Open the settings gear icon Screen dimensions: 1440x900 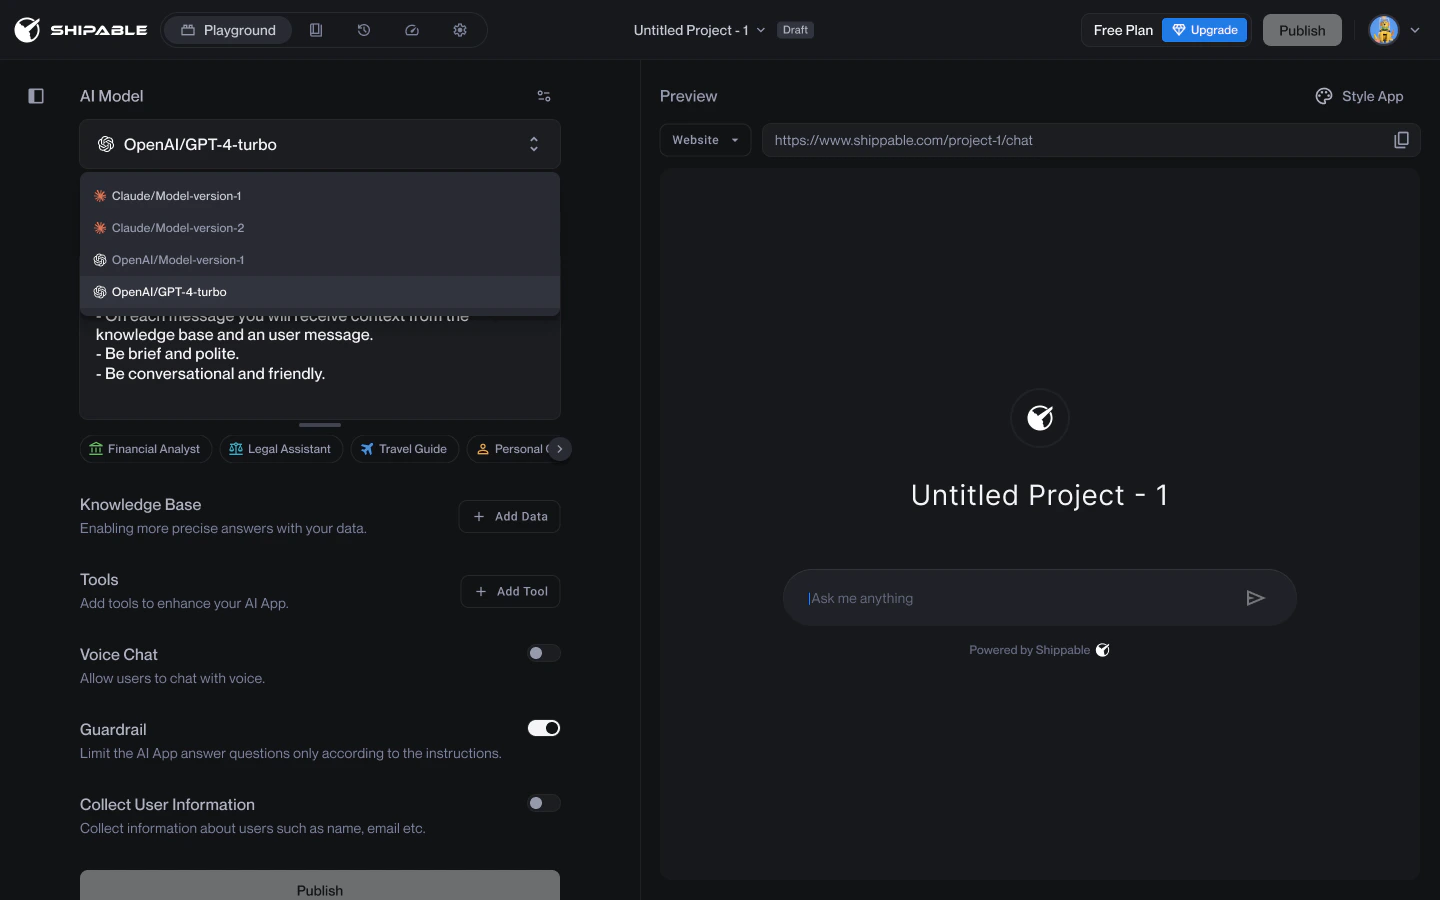460,30
